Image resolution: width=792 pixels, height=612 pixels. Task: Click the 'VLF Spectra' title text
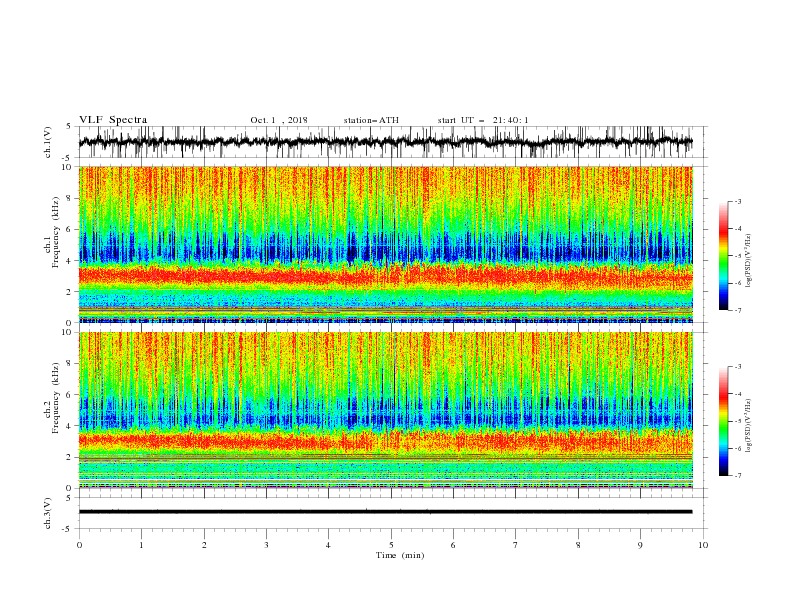113,120
